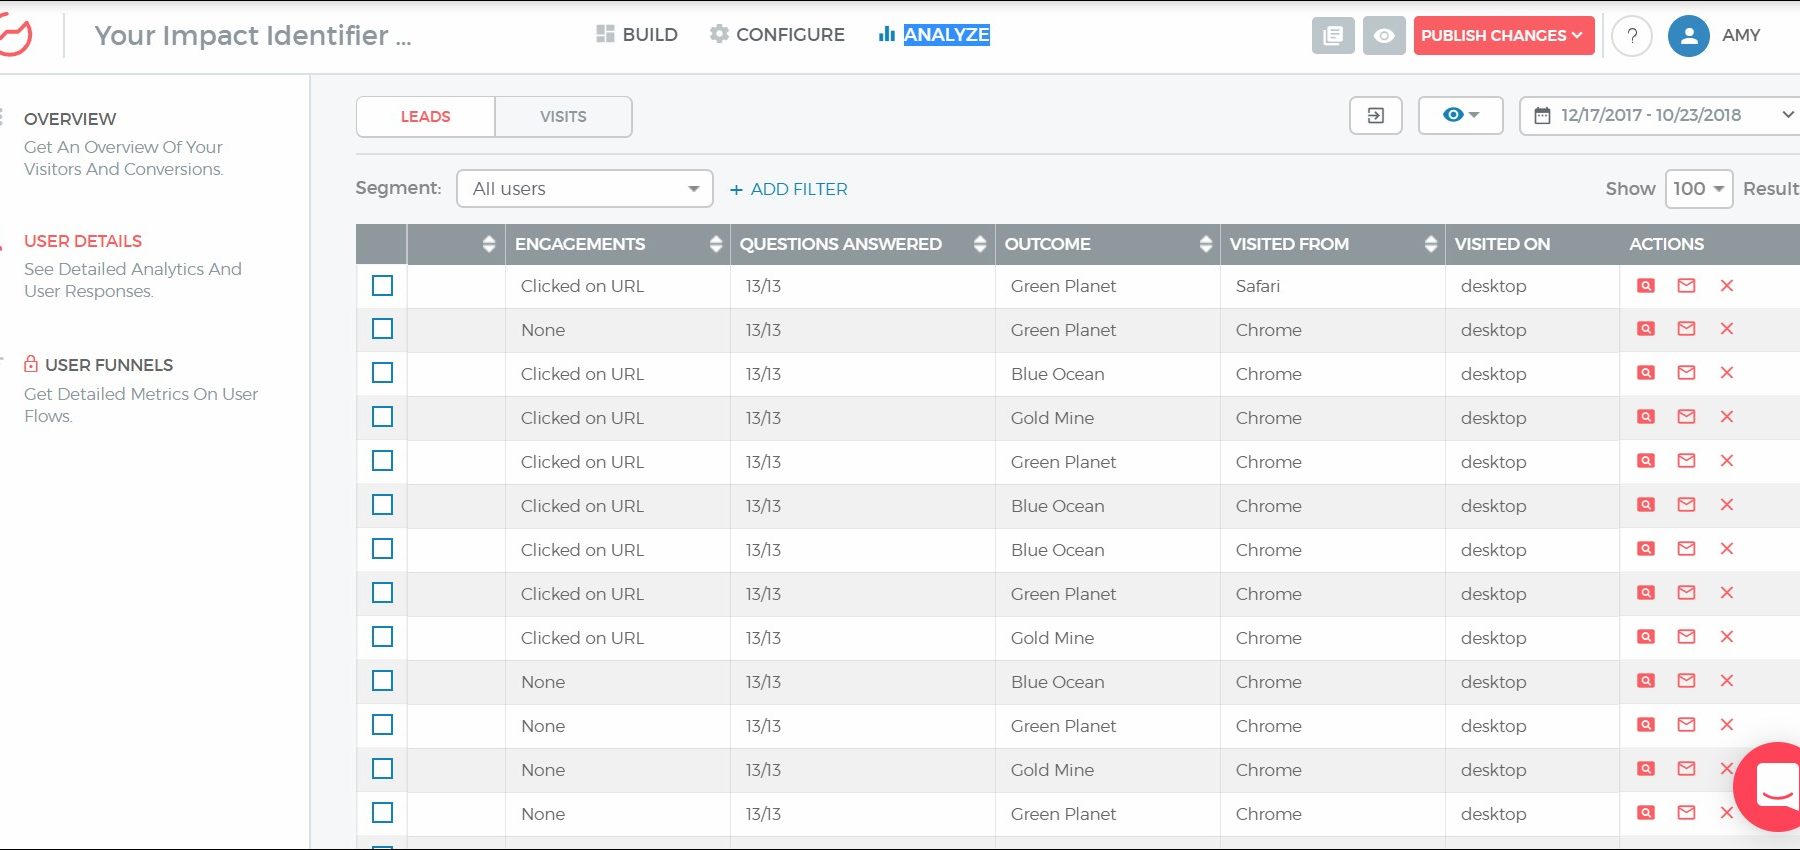Viewport: 1800px width, 850px height.
Task: Click the Add Filter link
Action: click(789, 189)
